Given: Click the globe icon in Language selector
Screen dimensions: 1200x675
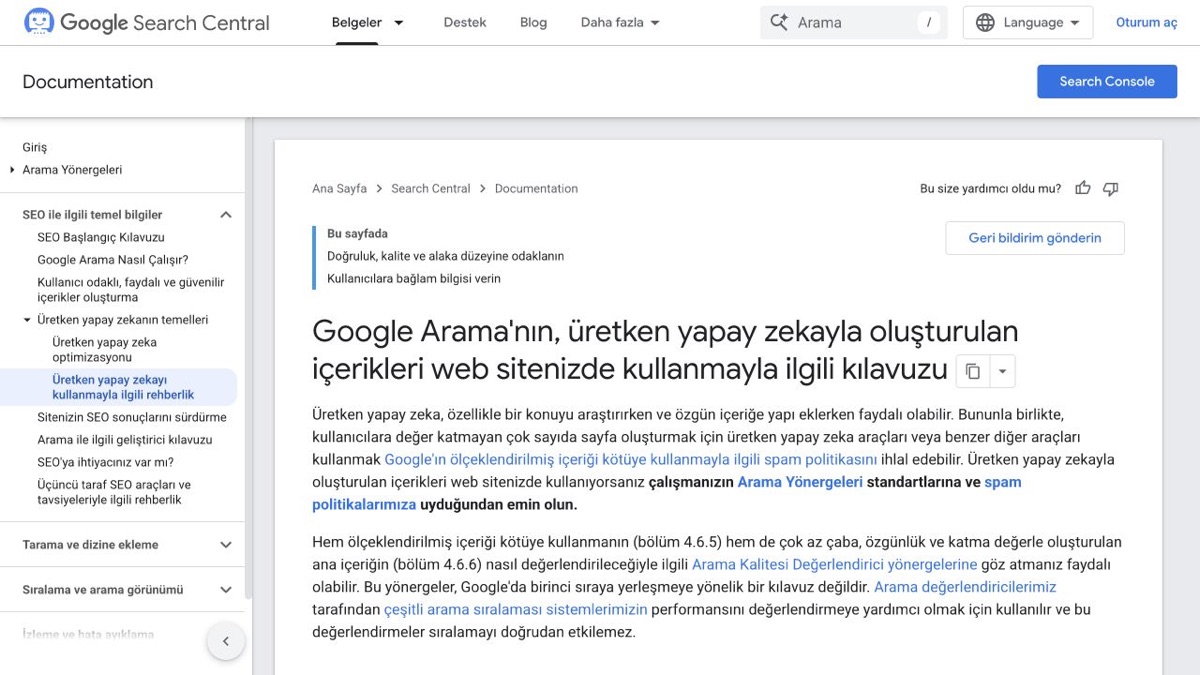Looking at the screenshot, I should [985, 22].
